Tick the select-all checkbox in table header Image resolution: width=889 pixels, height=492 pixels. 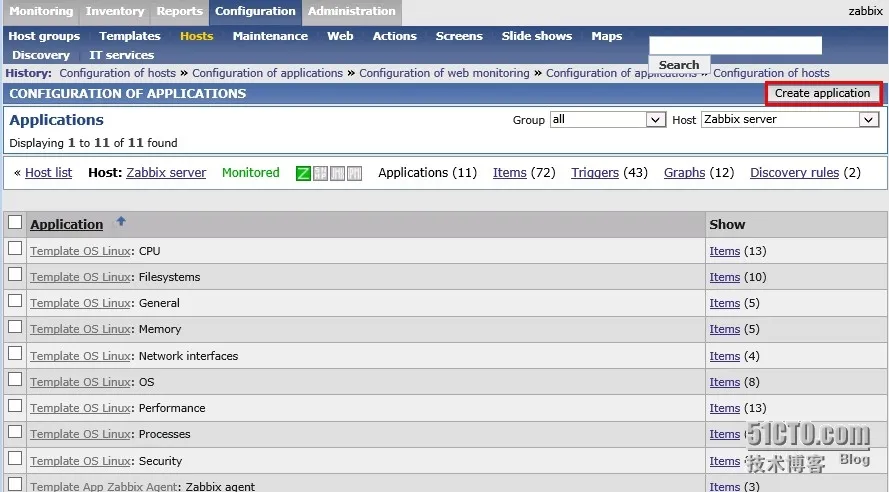tap(15, 222)
